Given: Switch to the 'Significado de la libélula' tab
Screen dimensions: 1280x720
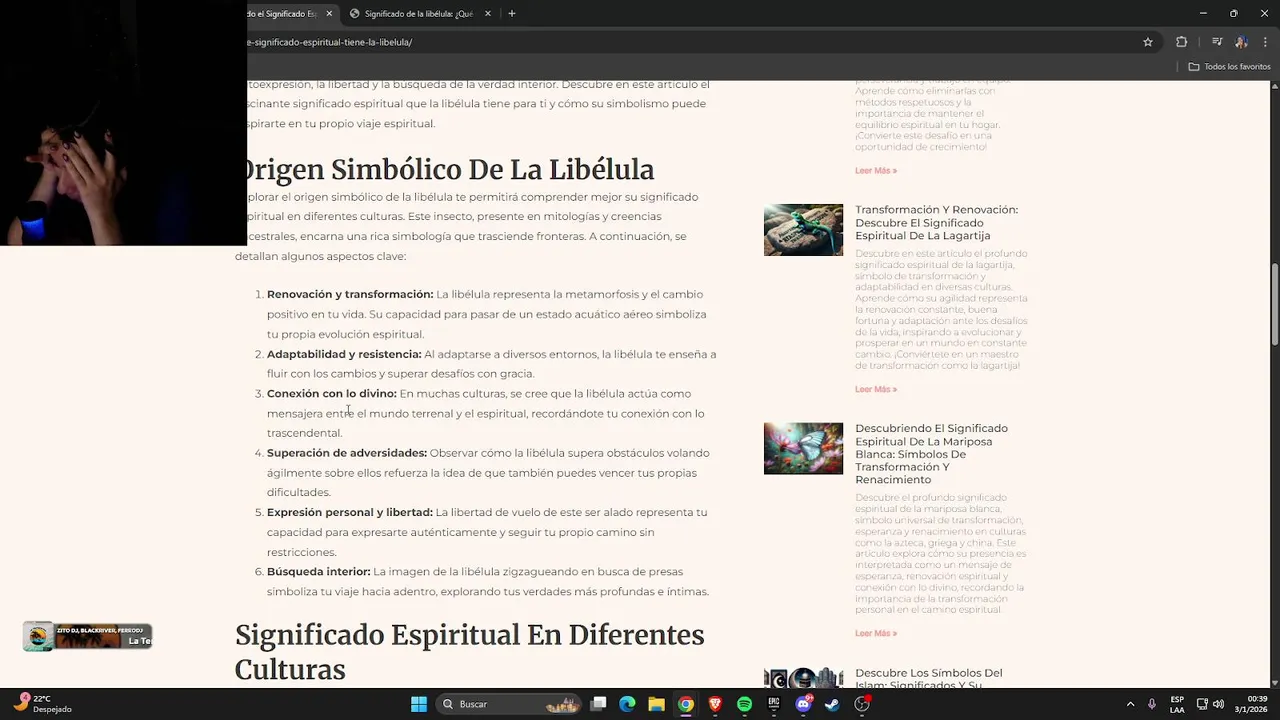Looking at the screenshot, I should click(418, 14).
